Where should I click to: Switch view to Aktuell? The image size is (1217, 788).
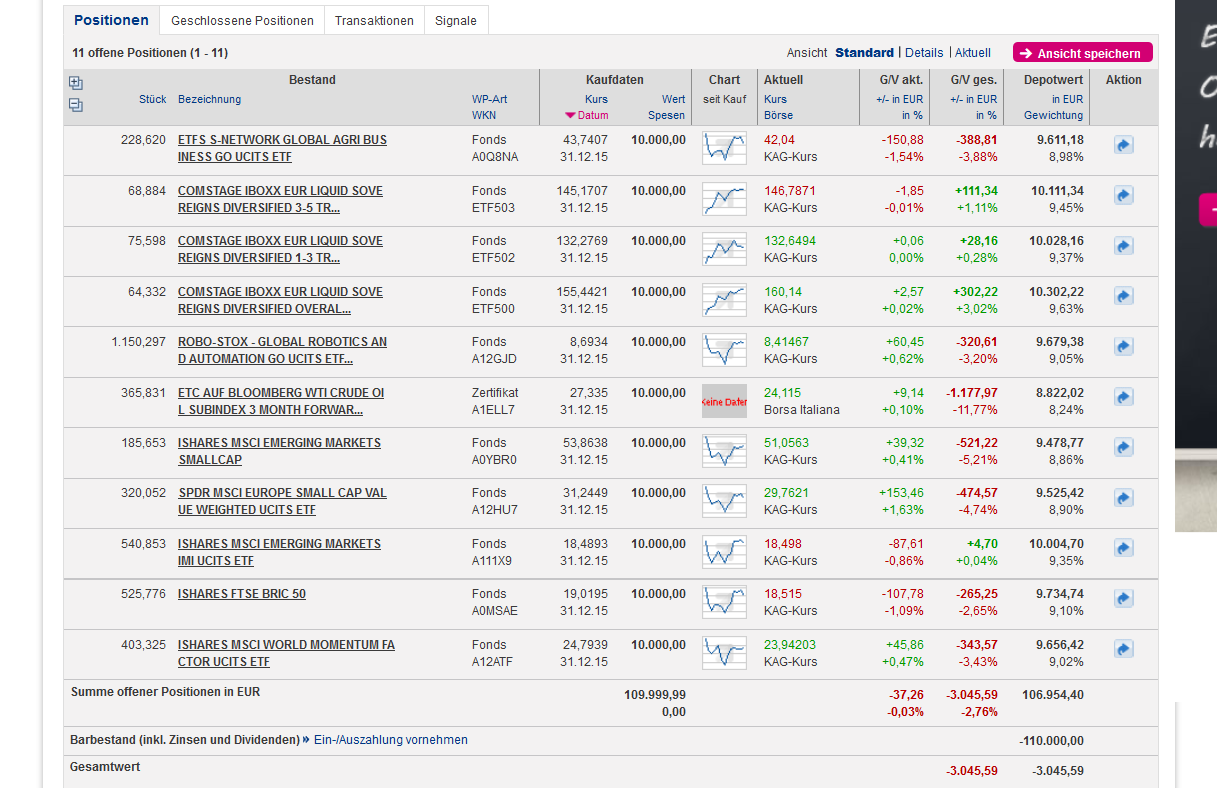(973, 53)
